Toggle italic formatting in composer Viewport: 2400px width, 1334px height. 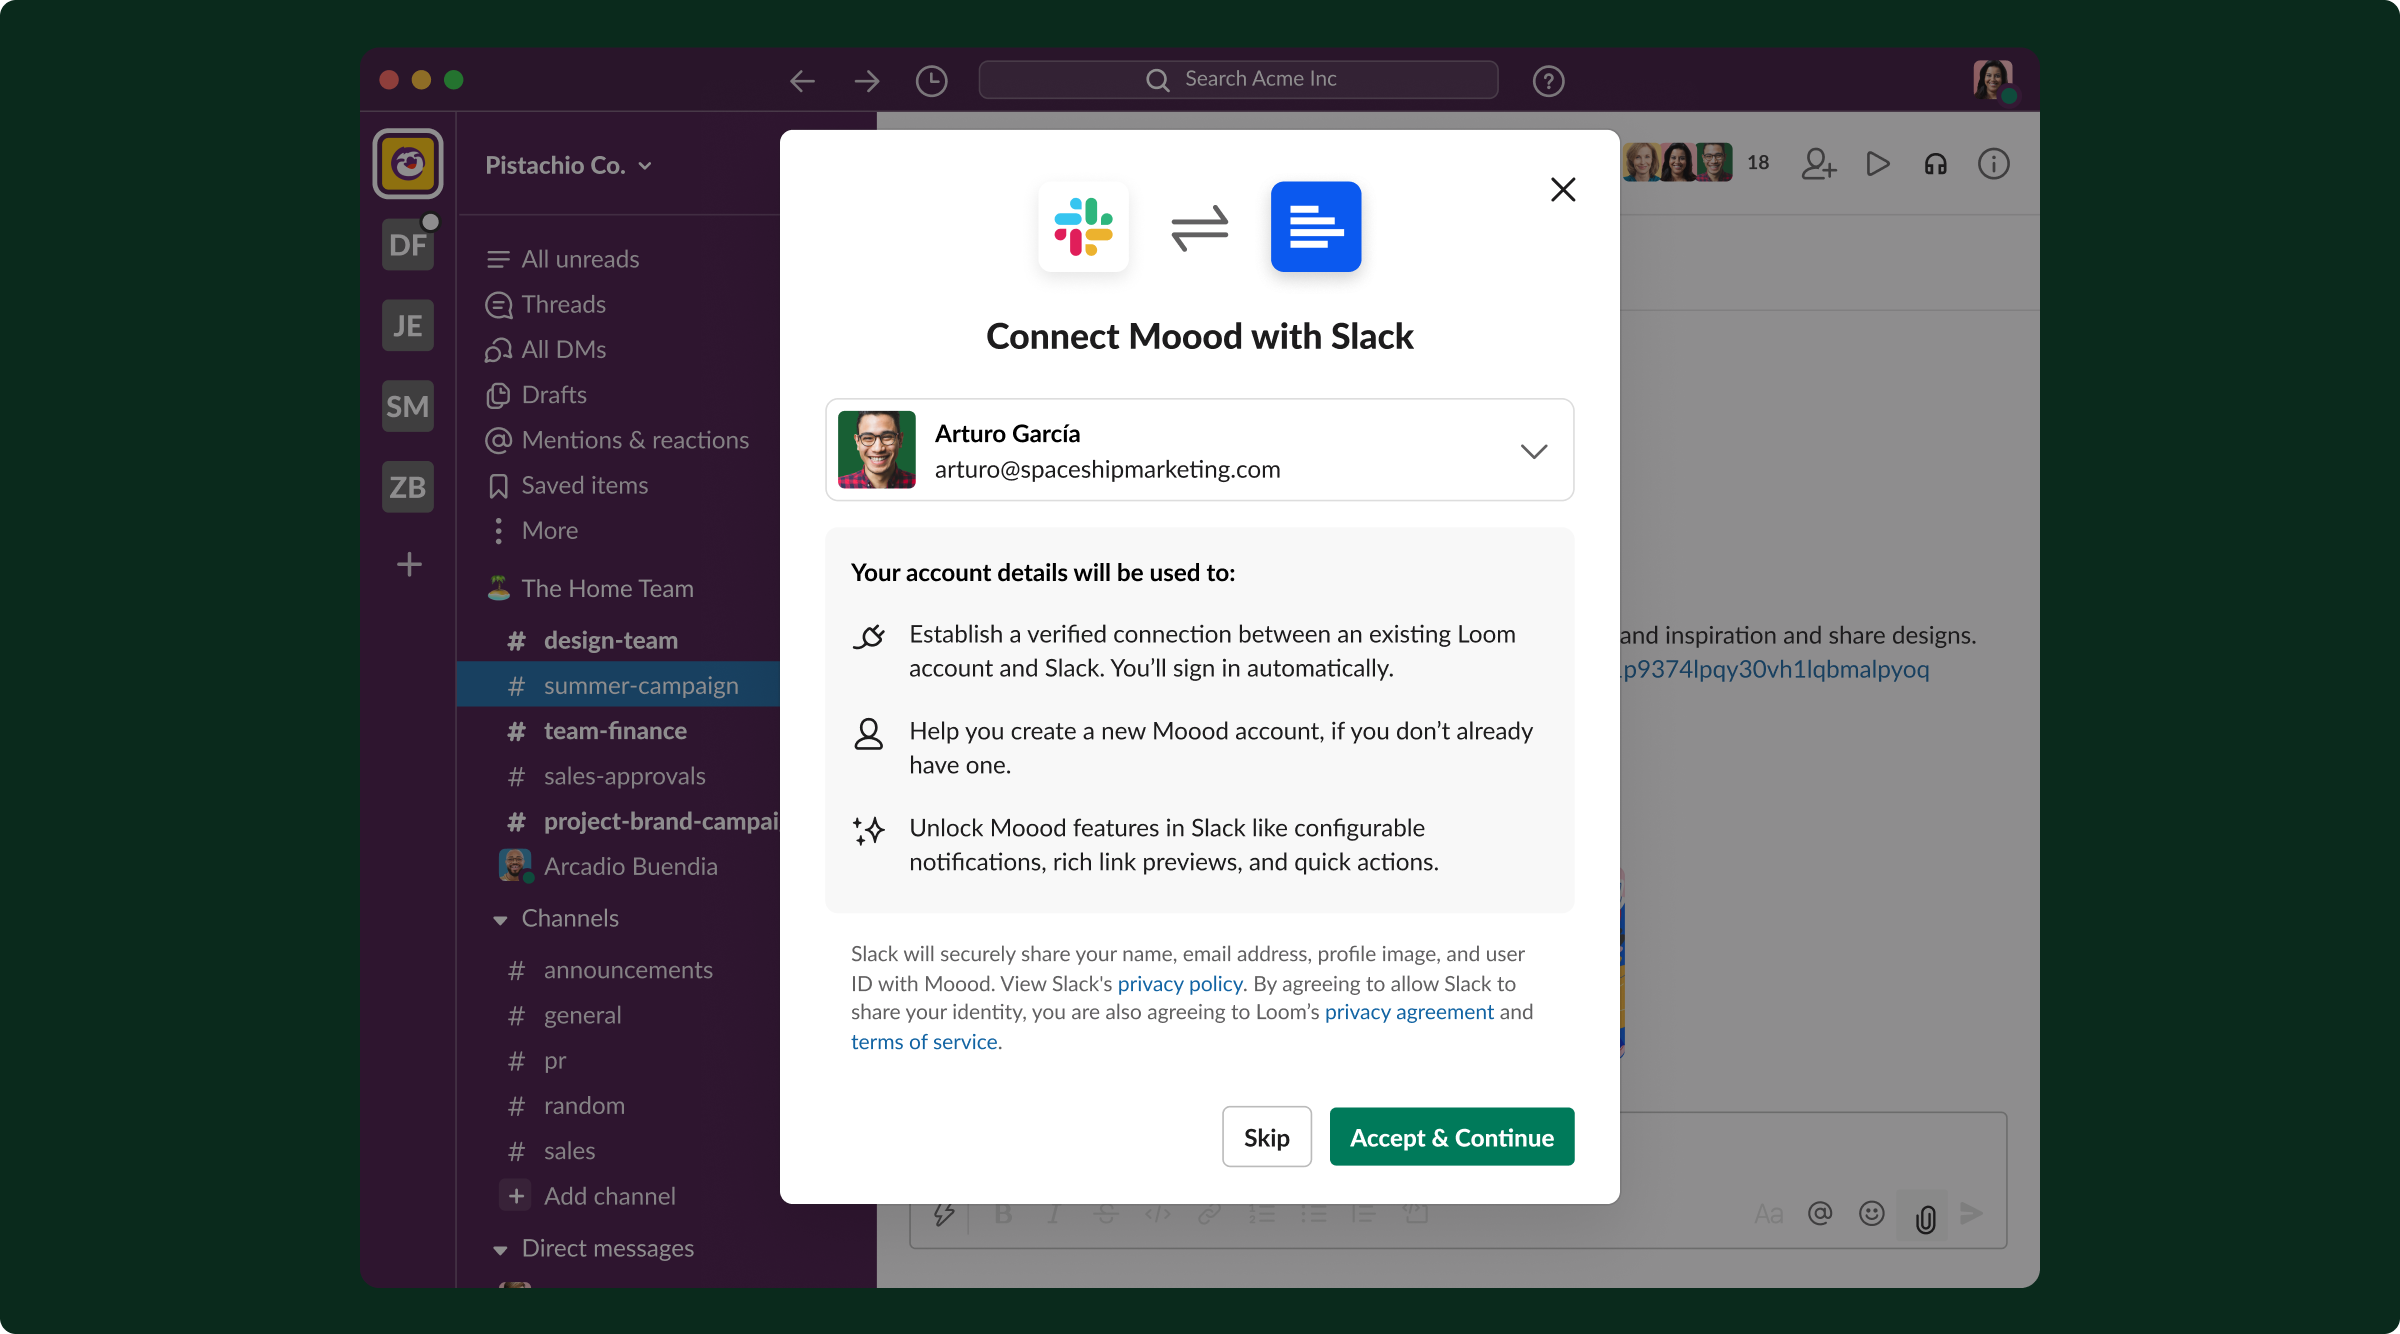click(1054, 1214)
